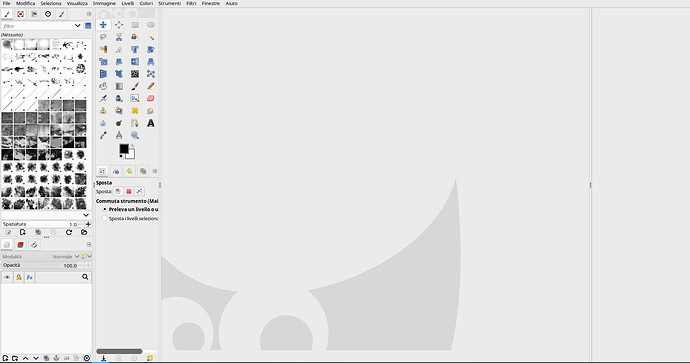The height and width of the screenshot is (363, 690).
Task: Select the Crop tool
Action: pyautogui.click(x=119, y=49)
